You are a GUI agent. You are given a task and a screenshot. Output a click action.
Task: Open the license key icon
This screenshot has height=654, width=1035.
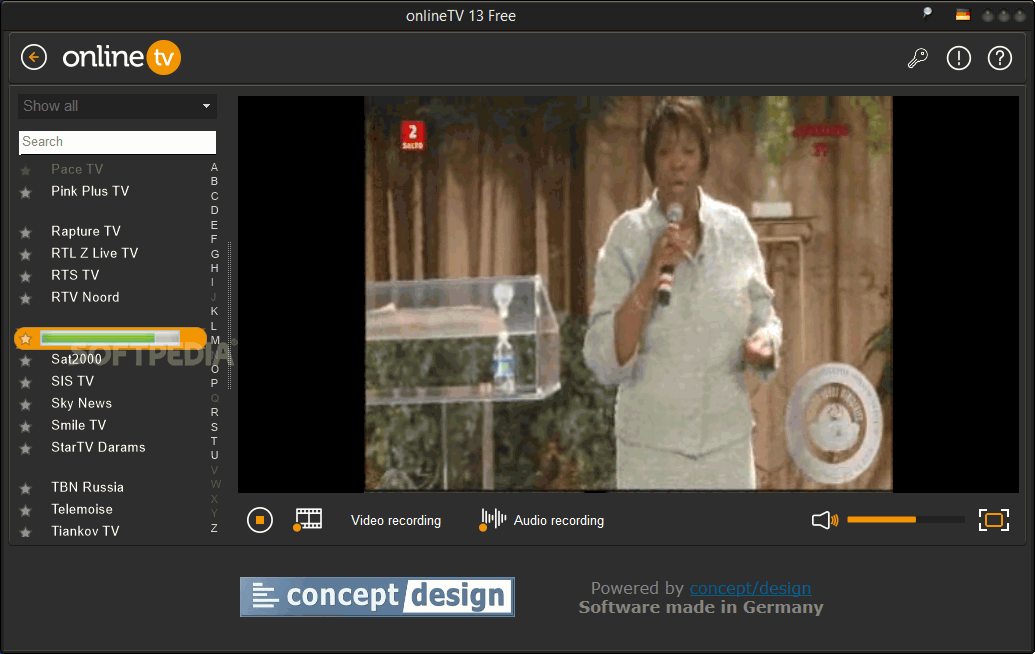(x=918, y=58)
